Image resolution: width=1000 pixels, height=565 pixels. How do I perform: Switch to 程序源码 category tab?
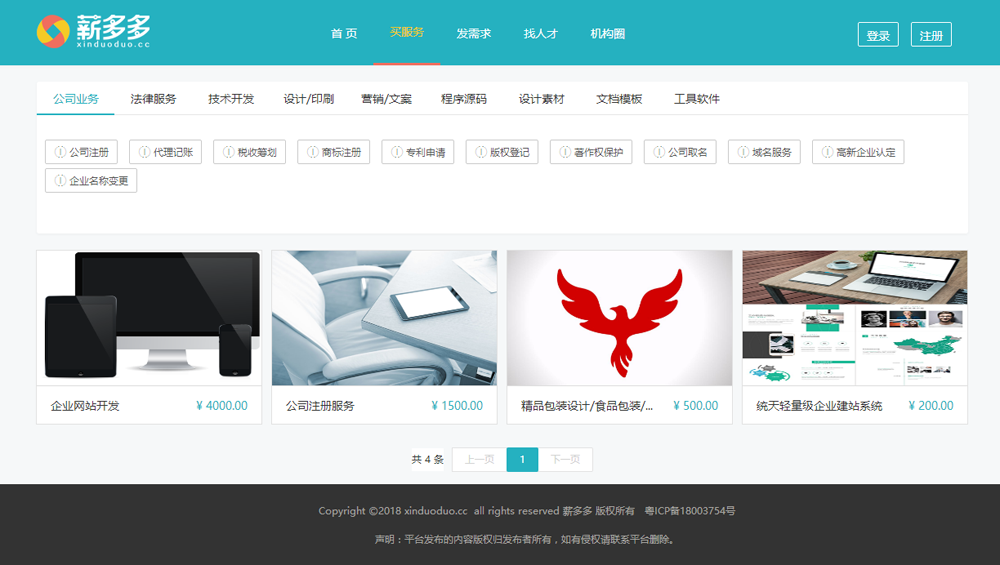tap(464, 99)
